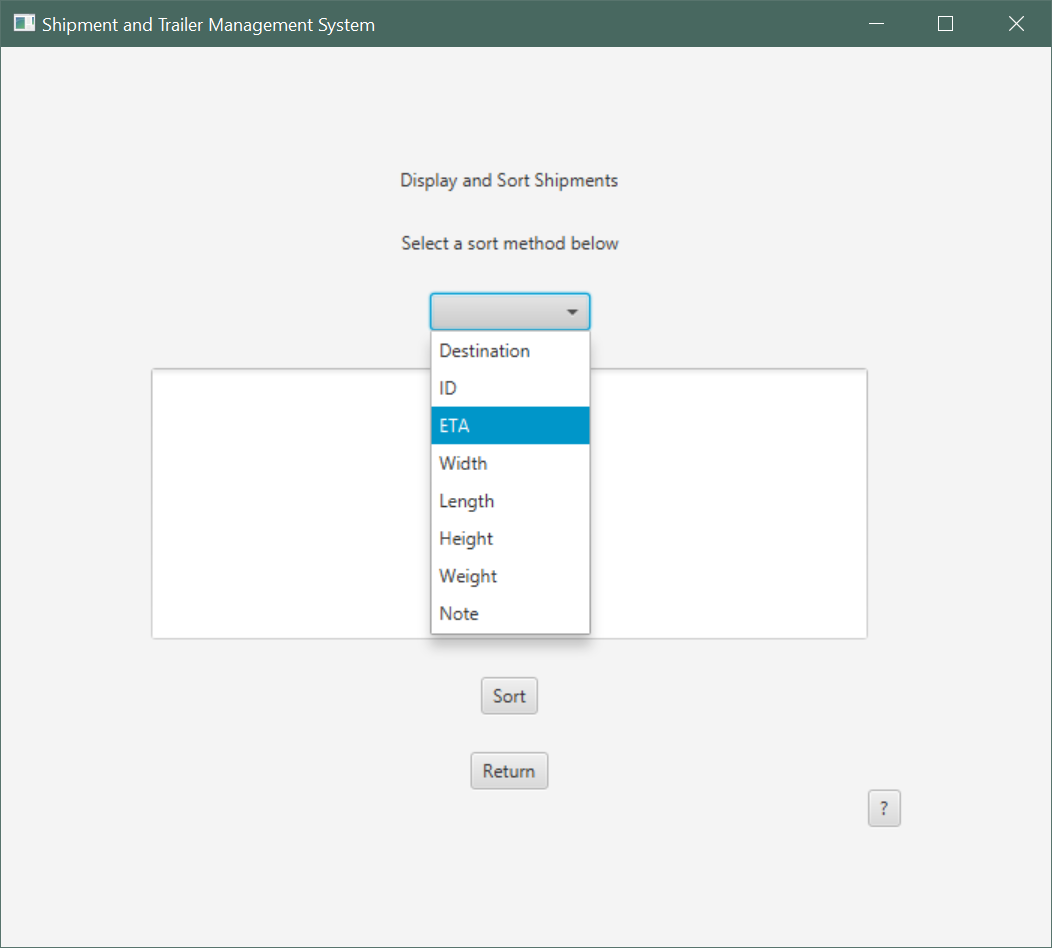Click the Sort button

pos(509,695)
